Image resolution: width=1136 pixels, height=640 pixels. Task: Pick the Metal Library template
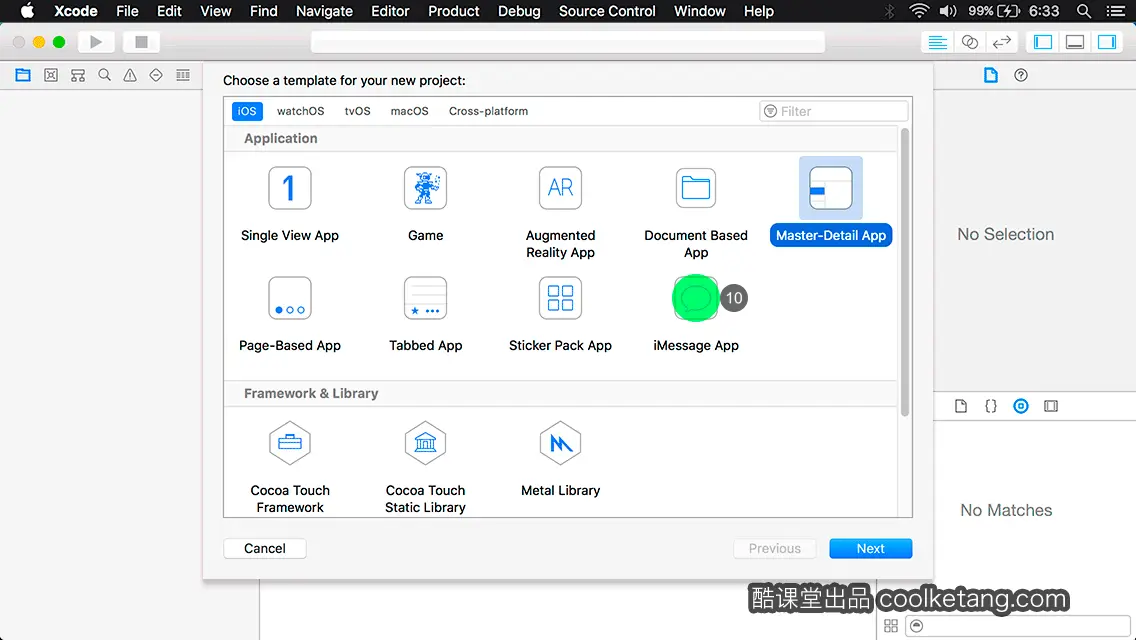(x=560, y=459)
